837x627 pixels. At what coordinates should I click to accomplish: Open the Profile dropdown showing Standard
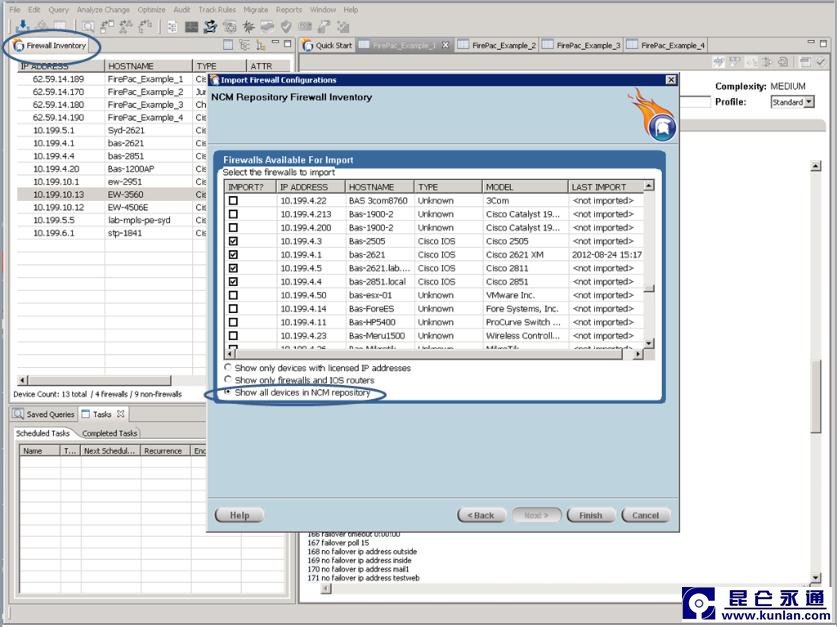808,102
